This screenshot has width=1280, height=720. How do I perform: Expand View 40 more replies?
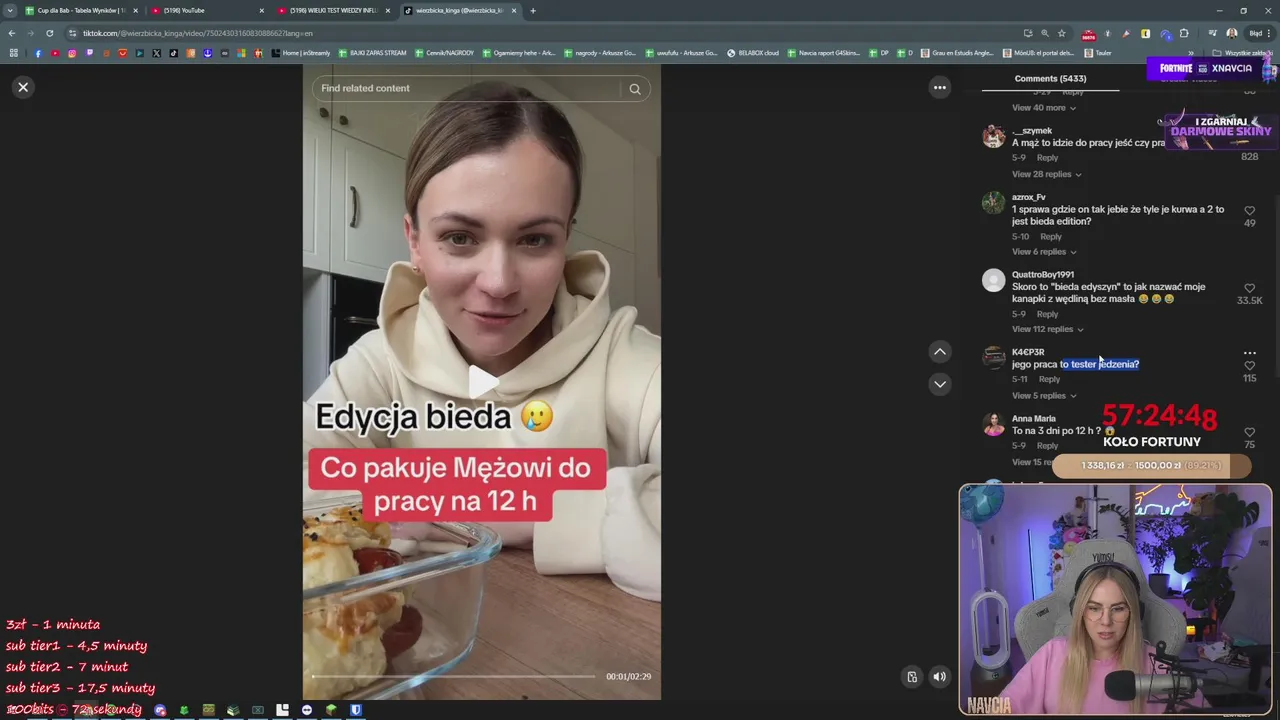coord(1044,108)
